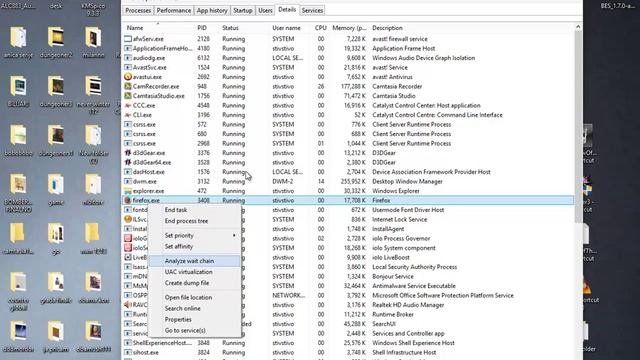The height and width of the screenshot is (360, 640).
Task: Click the audiodg.exe process icon
Action: (128, 58)
